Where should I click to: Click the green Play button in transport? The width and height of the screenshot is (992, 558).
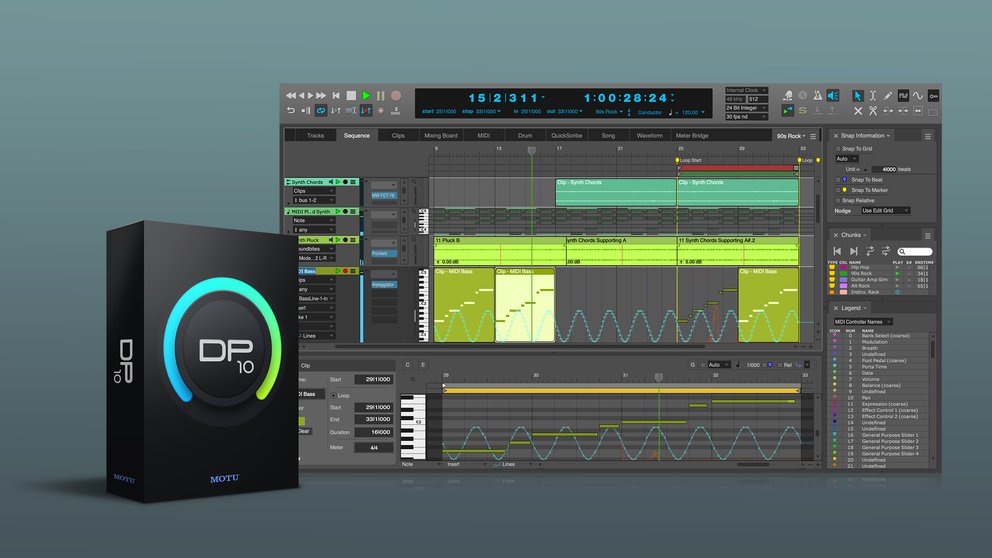(x=366, y=96)
